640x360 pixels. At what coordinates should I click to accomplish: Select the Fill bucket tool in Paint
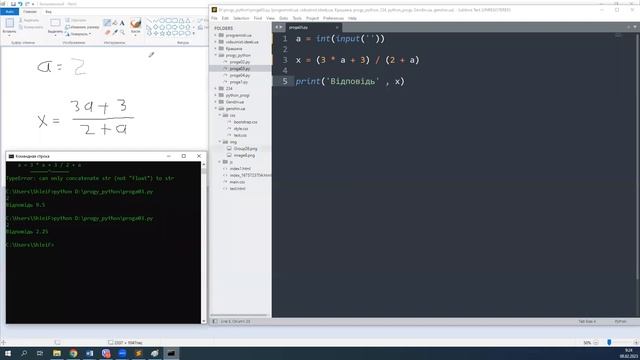pyautogui.click(x=115, y=23)
